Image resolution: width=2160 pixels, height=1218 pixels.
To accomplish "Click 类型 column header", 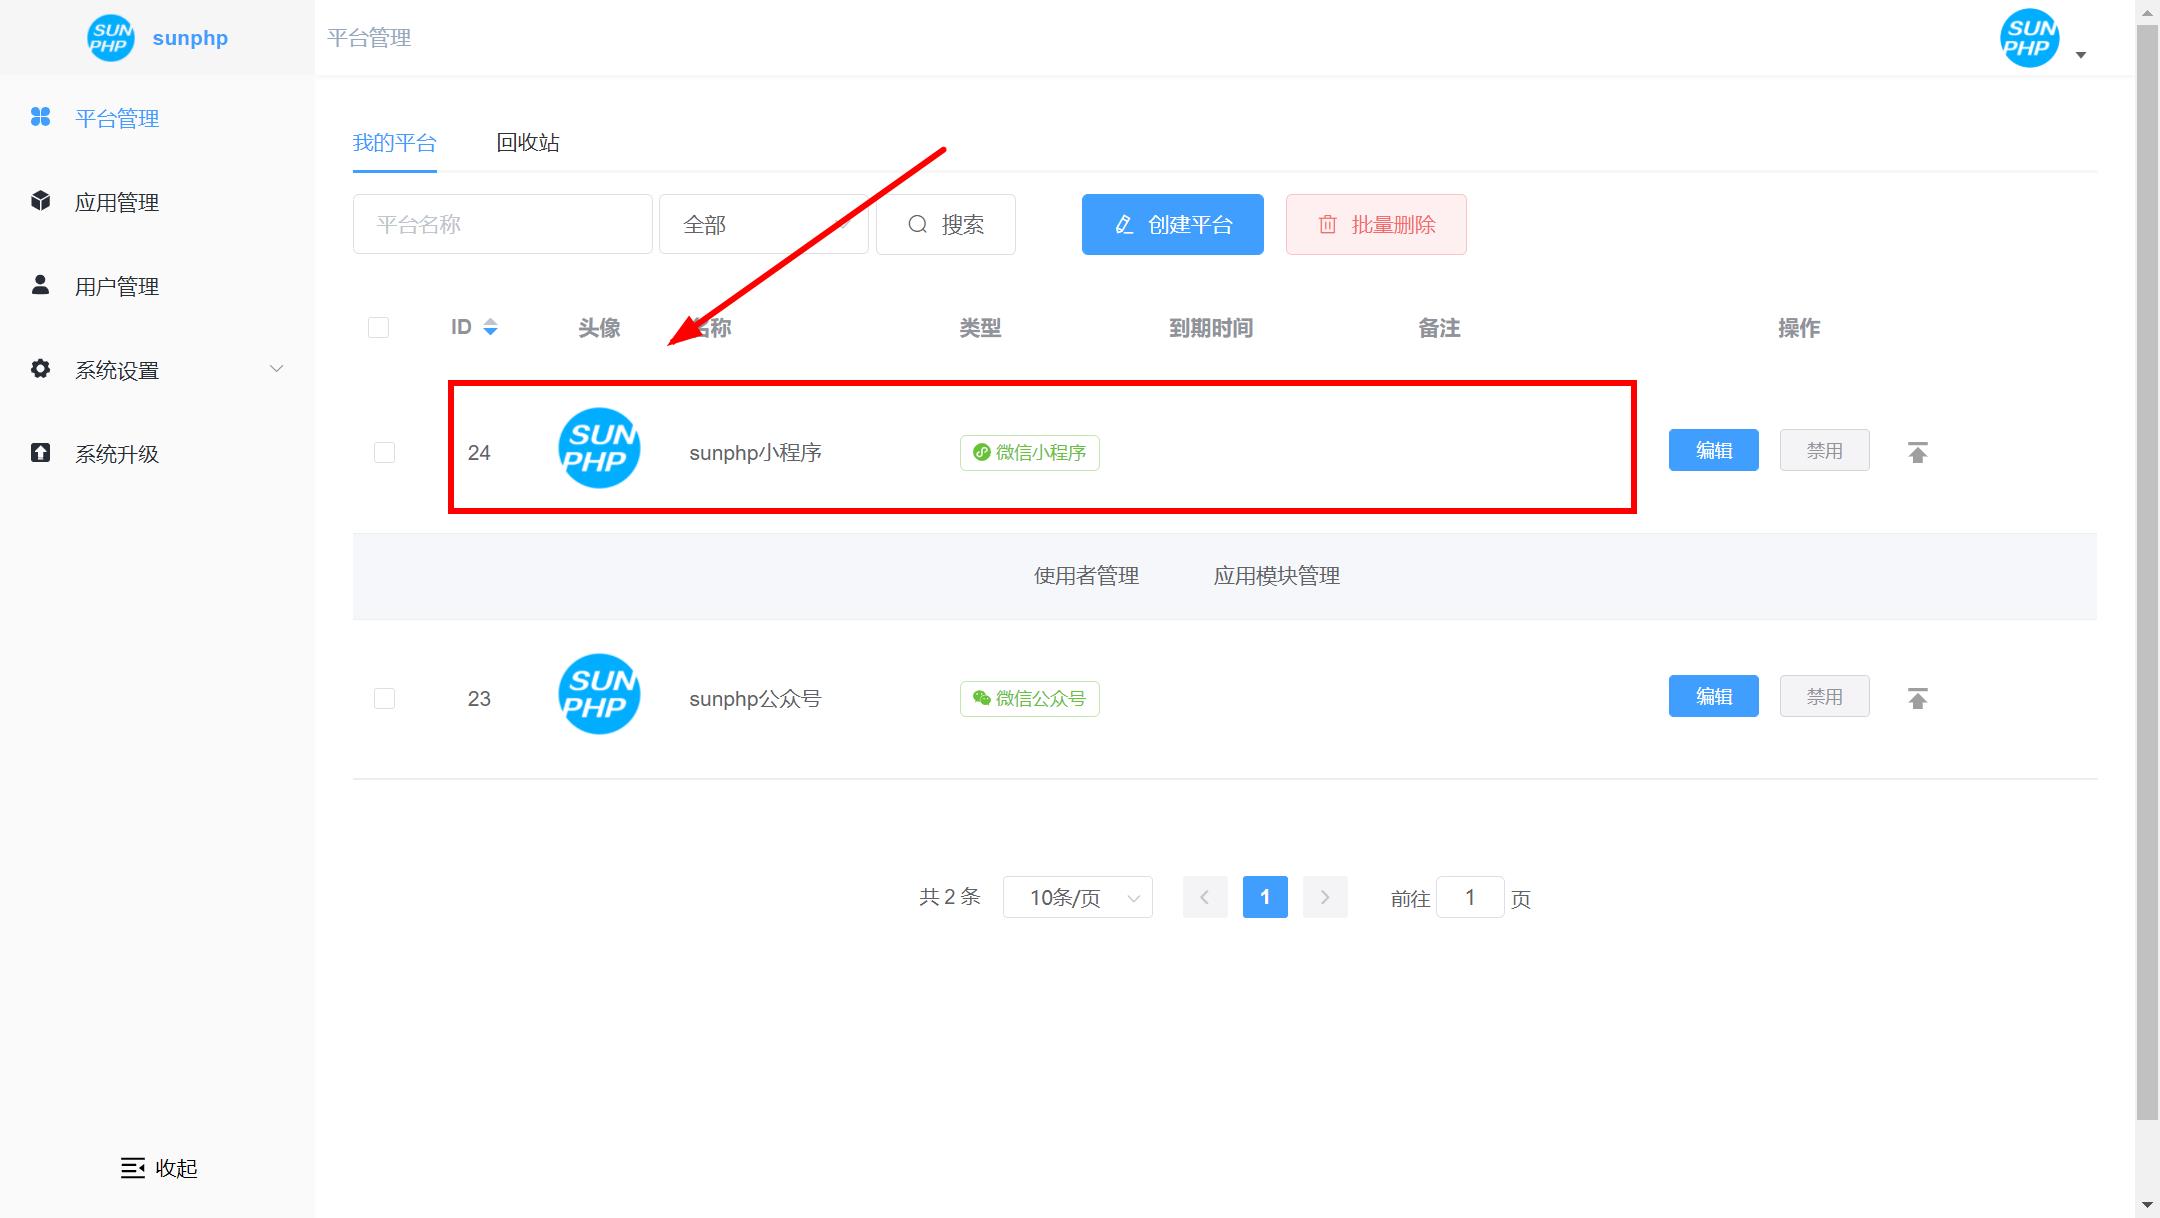I will tap(980, 327).
